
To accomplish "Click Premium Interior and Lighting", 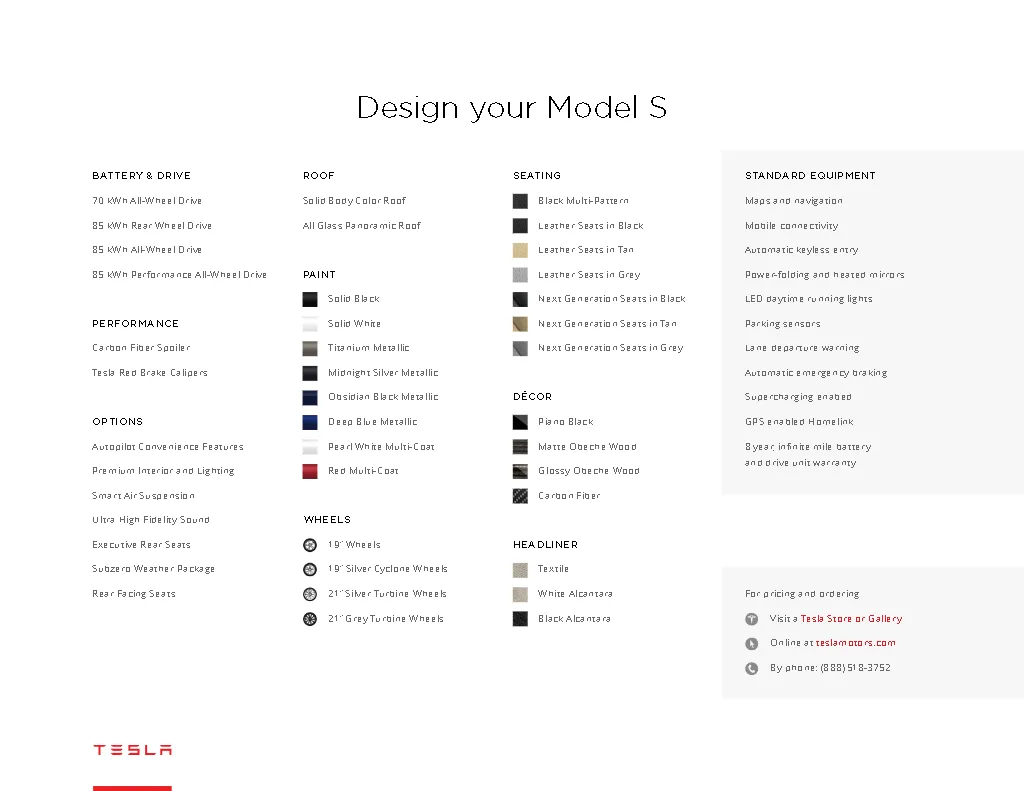I will point(163,471).
